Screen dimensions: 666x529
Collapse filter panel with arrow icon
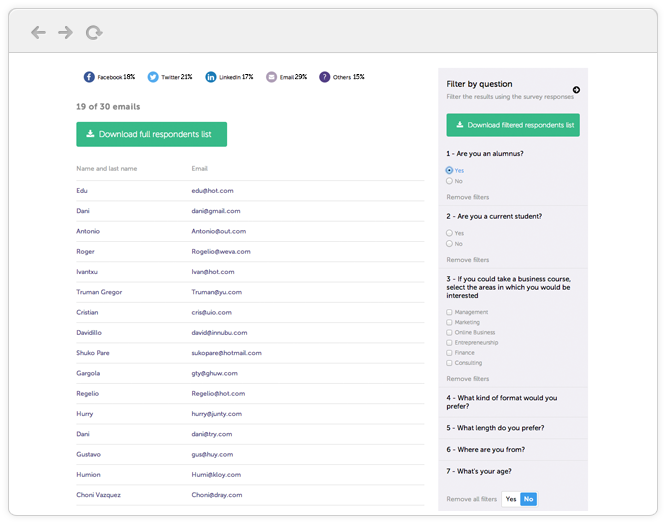click(x=576, y=90)
